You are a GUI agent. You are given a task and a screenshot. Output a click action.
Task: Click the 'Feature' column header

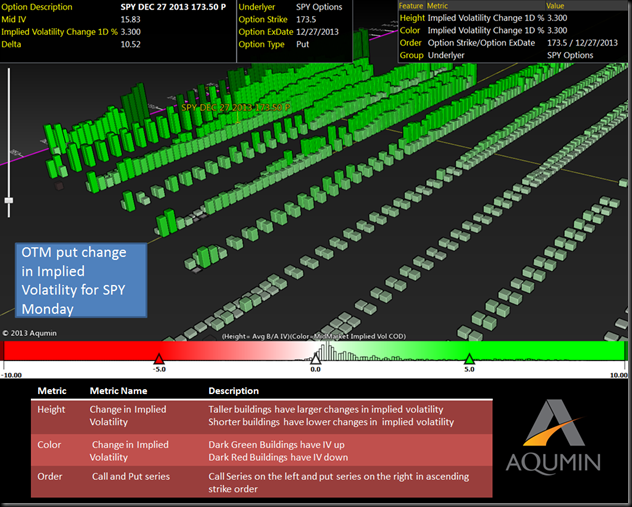click(411, 6)
